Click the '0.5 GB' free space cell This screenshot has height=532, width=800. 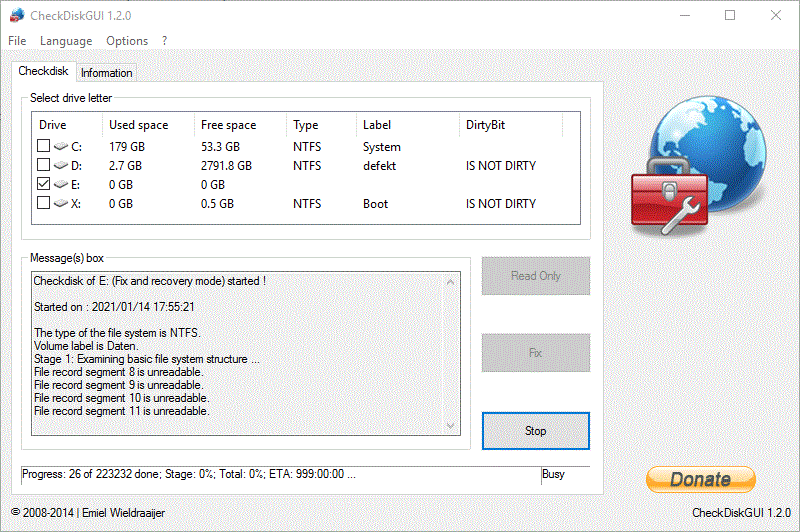[217, 204]
